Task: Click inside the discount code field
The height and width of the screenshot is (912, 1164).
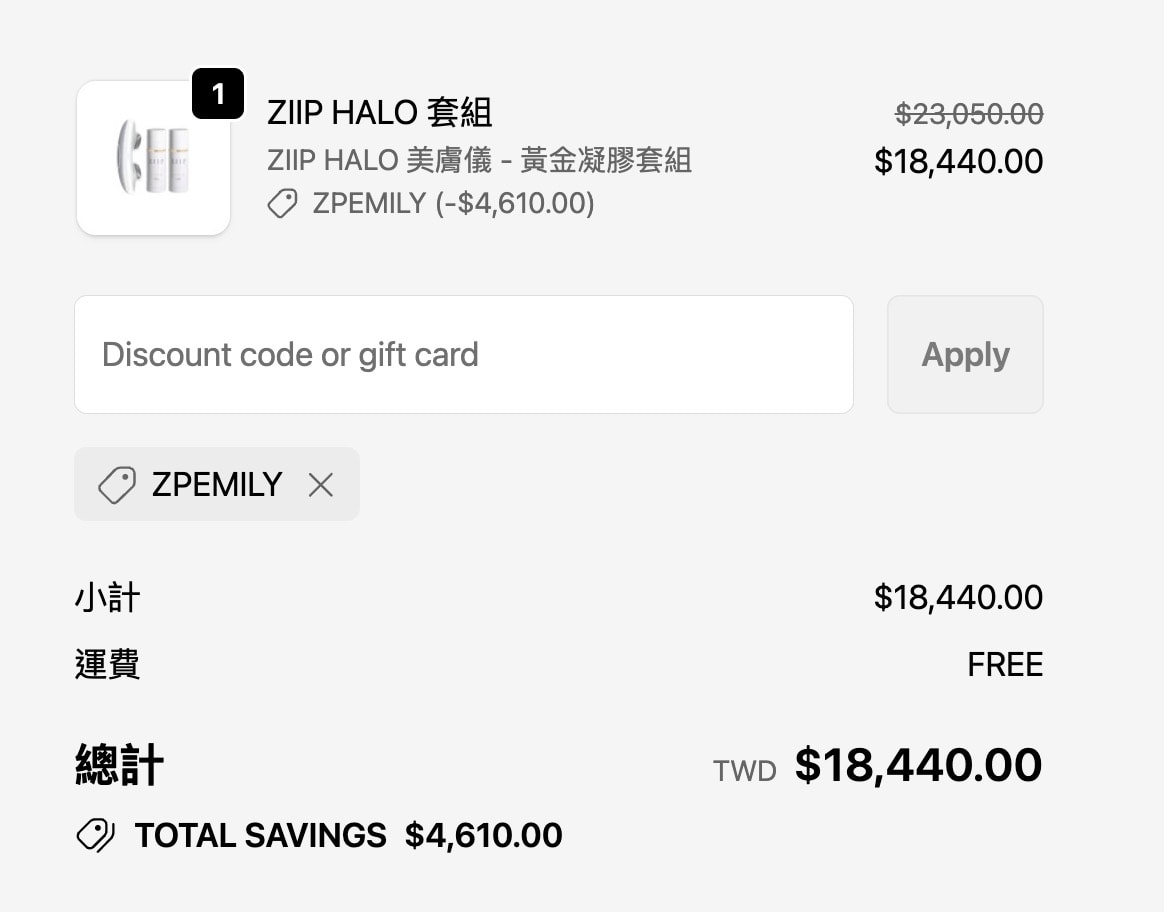Action: coord(463,354)
